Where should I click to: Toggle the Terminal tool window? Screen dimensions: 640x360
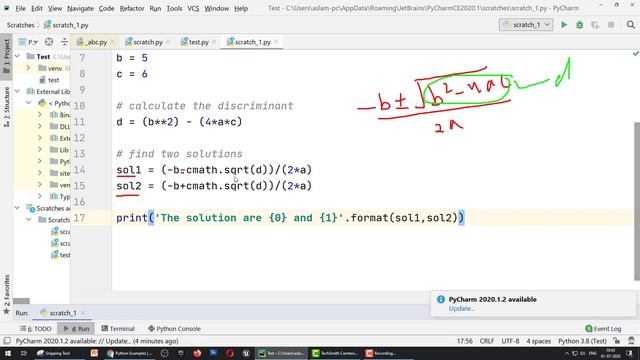tap(118, 329)
